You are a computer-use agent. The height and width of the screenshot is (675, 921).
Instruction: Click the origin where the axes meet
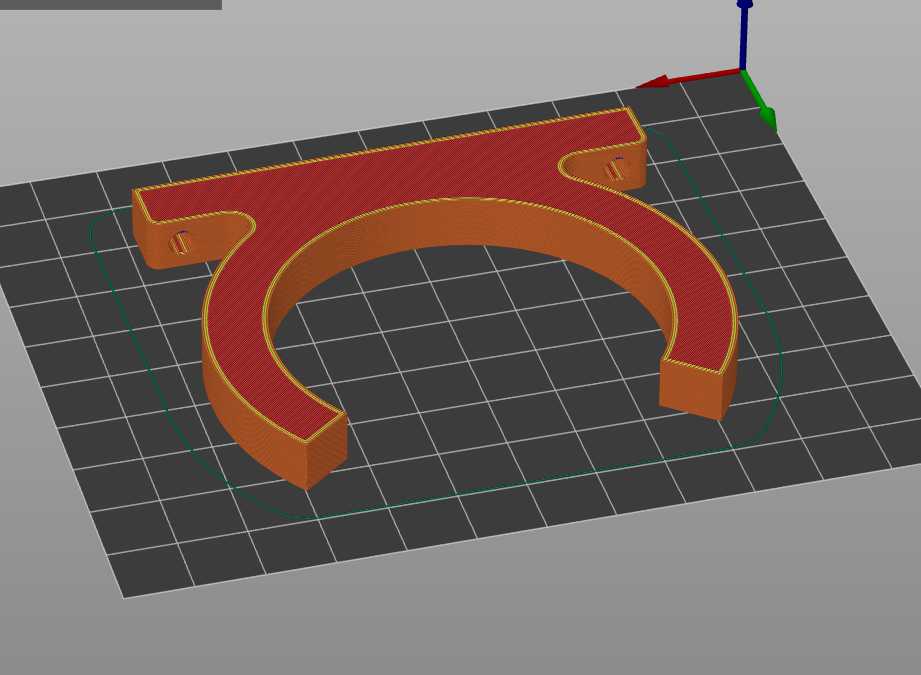coord(742,69)
